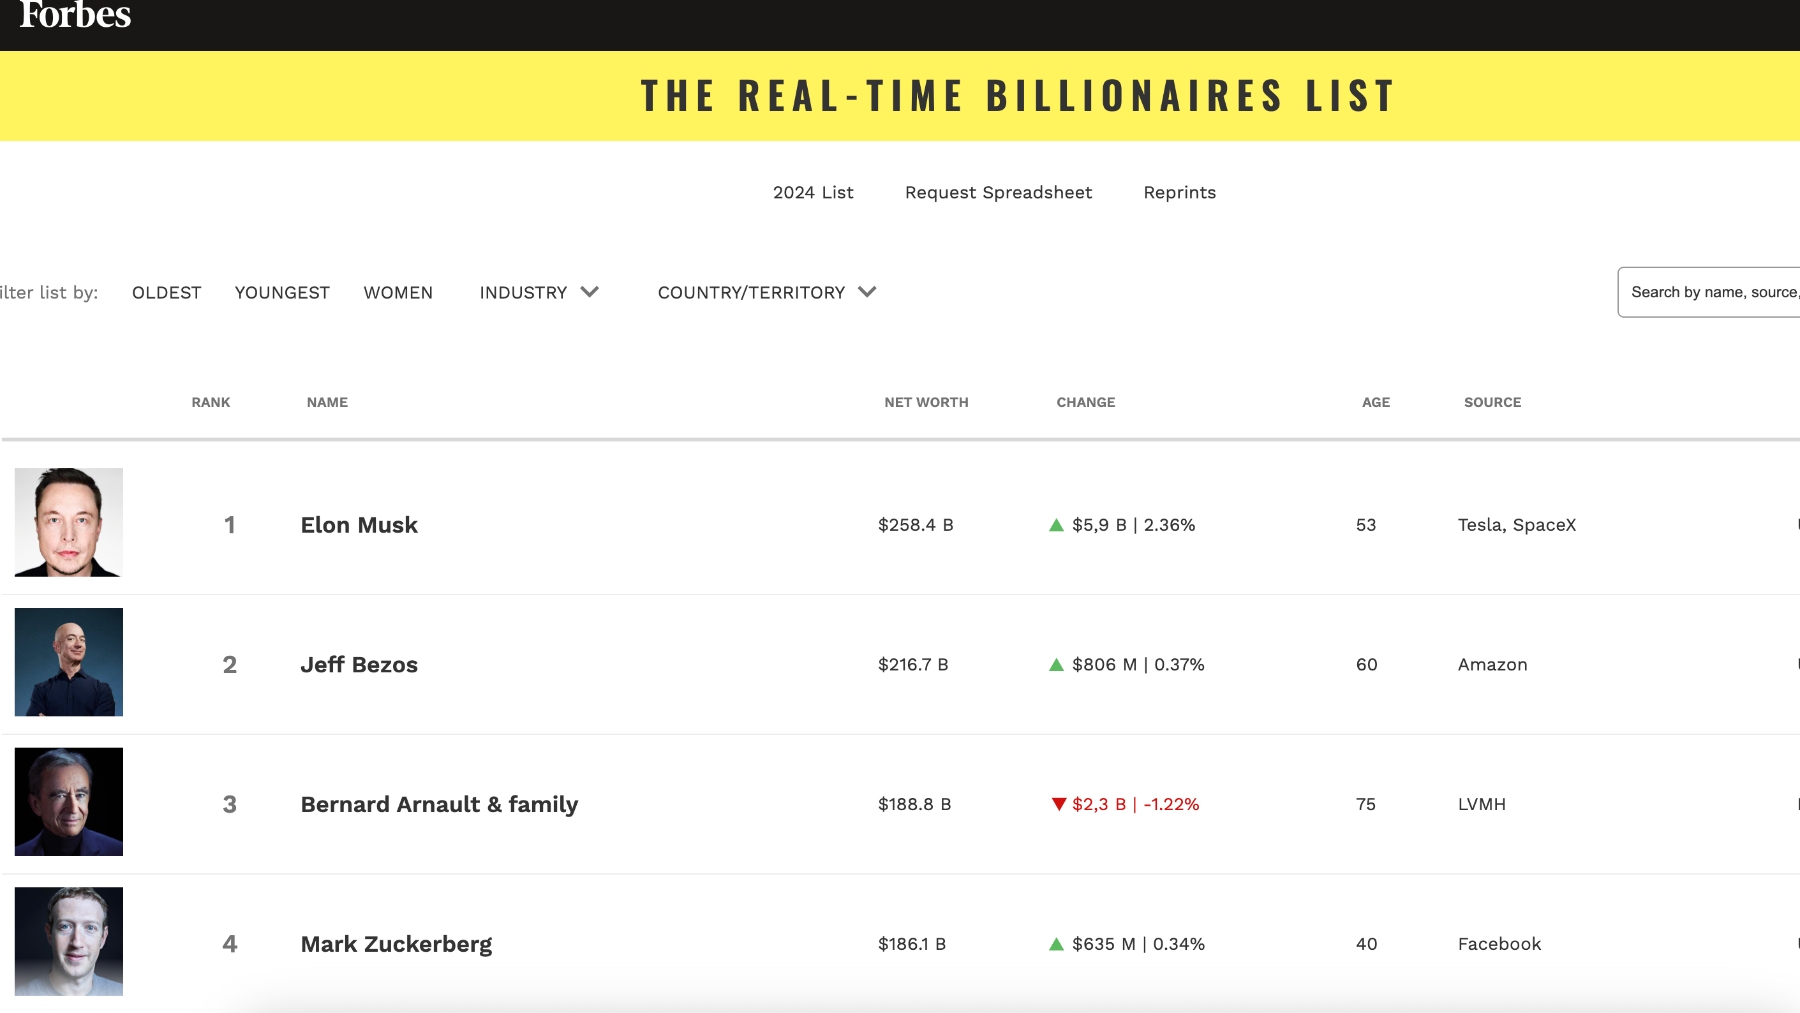Sort by the AGE column header
Screen dimensions: 1800x1013
1376,402
